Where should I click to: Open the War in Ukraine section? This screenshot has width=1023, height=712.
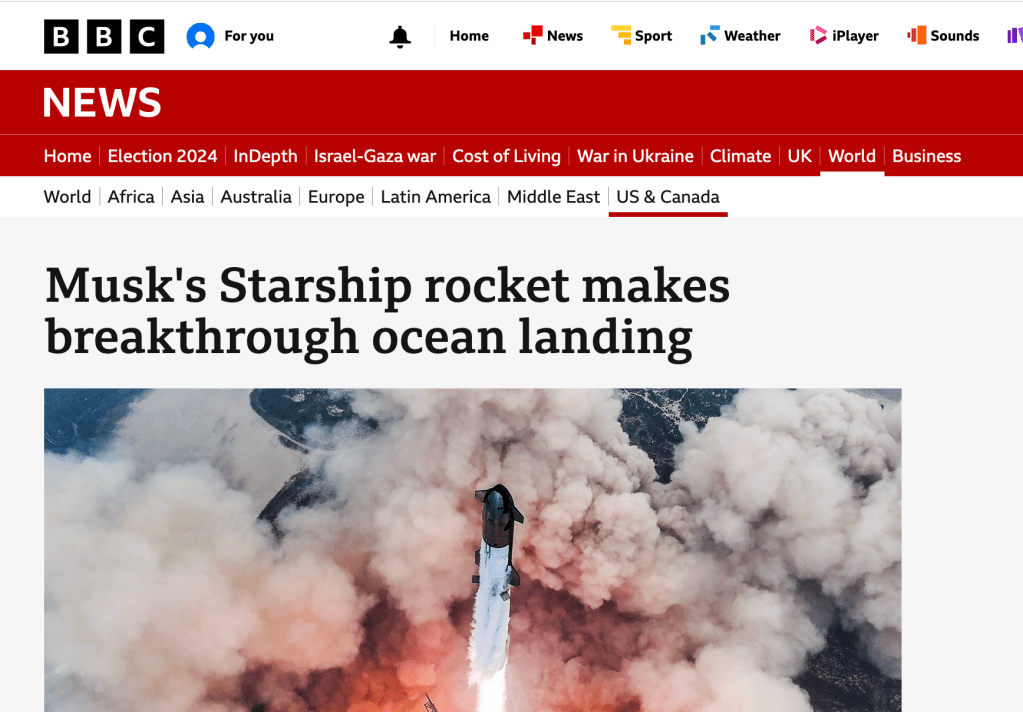[x=635, y=156]
